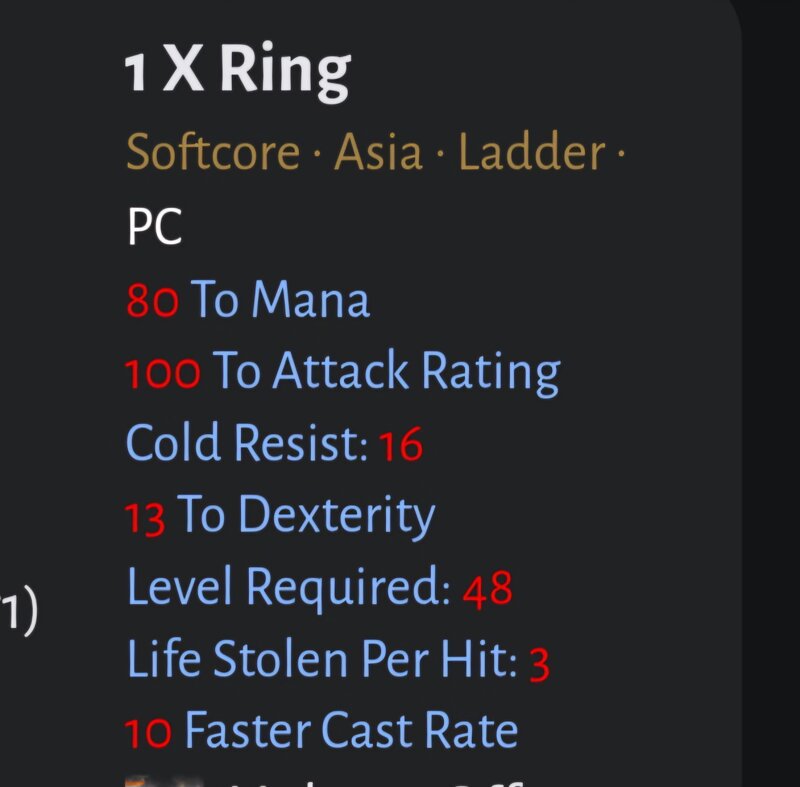Click the 'Level Required: 48' line
This screenshot has height=787, width=800.
tap(320, 588)
